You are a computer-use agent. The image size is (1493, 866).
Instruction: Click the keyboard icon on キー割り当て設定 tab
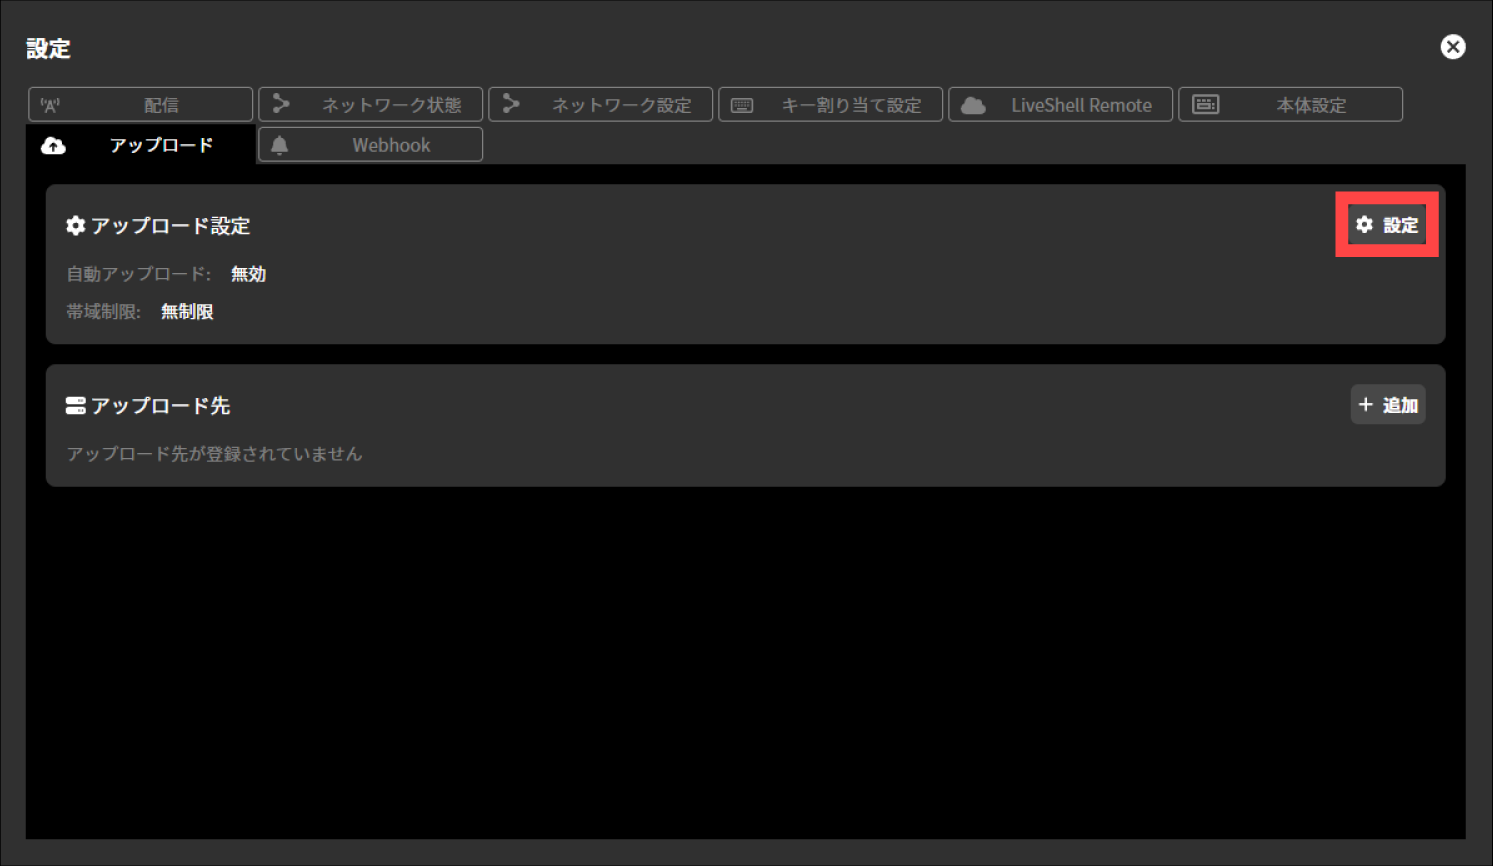click(x=742, y=105)
